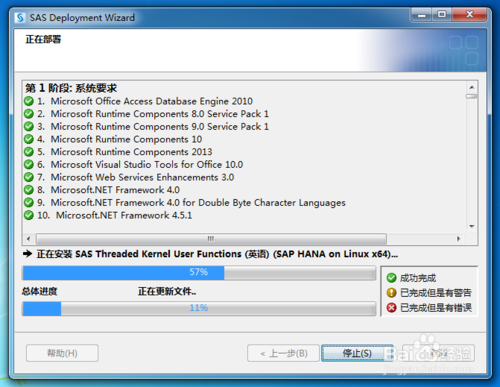Select 'Microsoft Office Access Database Engine 2010' row
Viewport: 500px width, 387px height.
coord(145,101)
